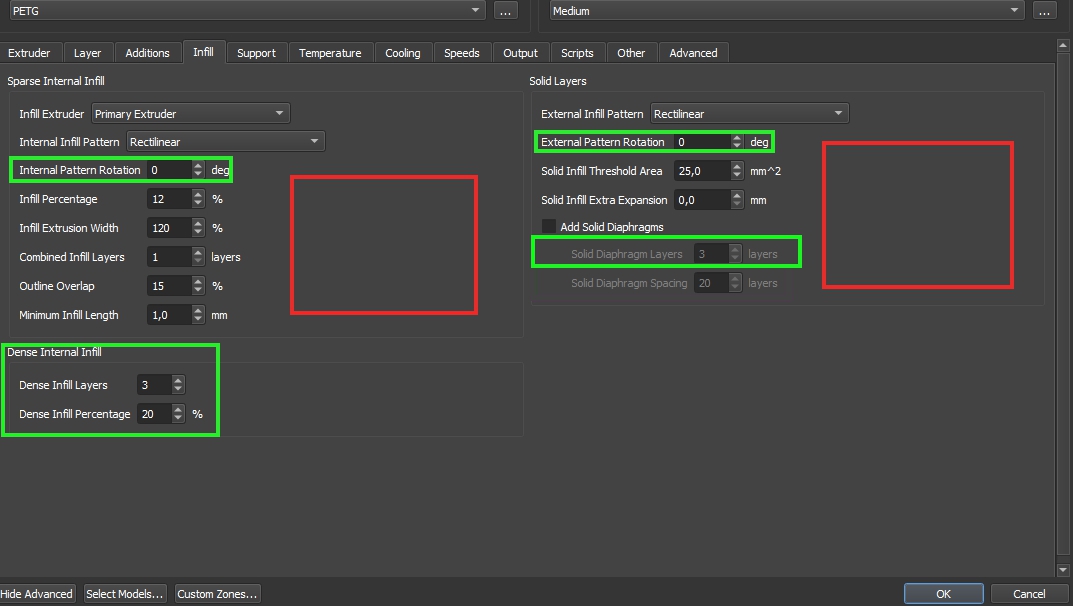
Task: Decrease Outline Overlap with down arrow
Action: [198, 291]
